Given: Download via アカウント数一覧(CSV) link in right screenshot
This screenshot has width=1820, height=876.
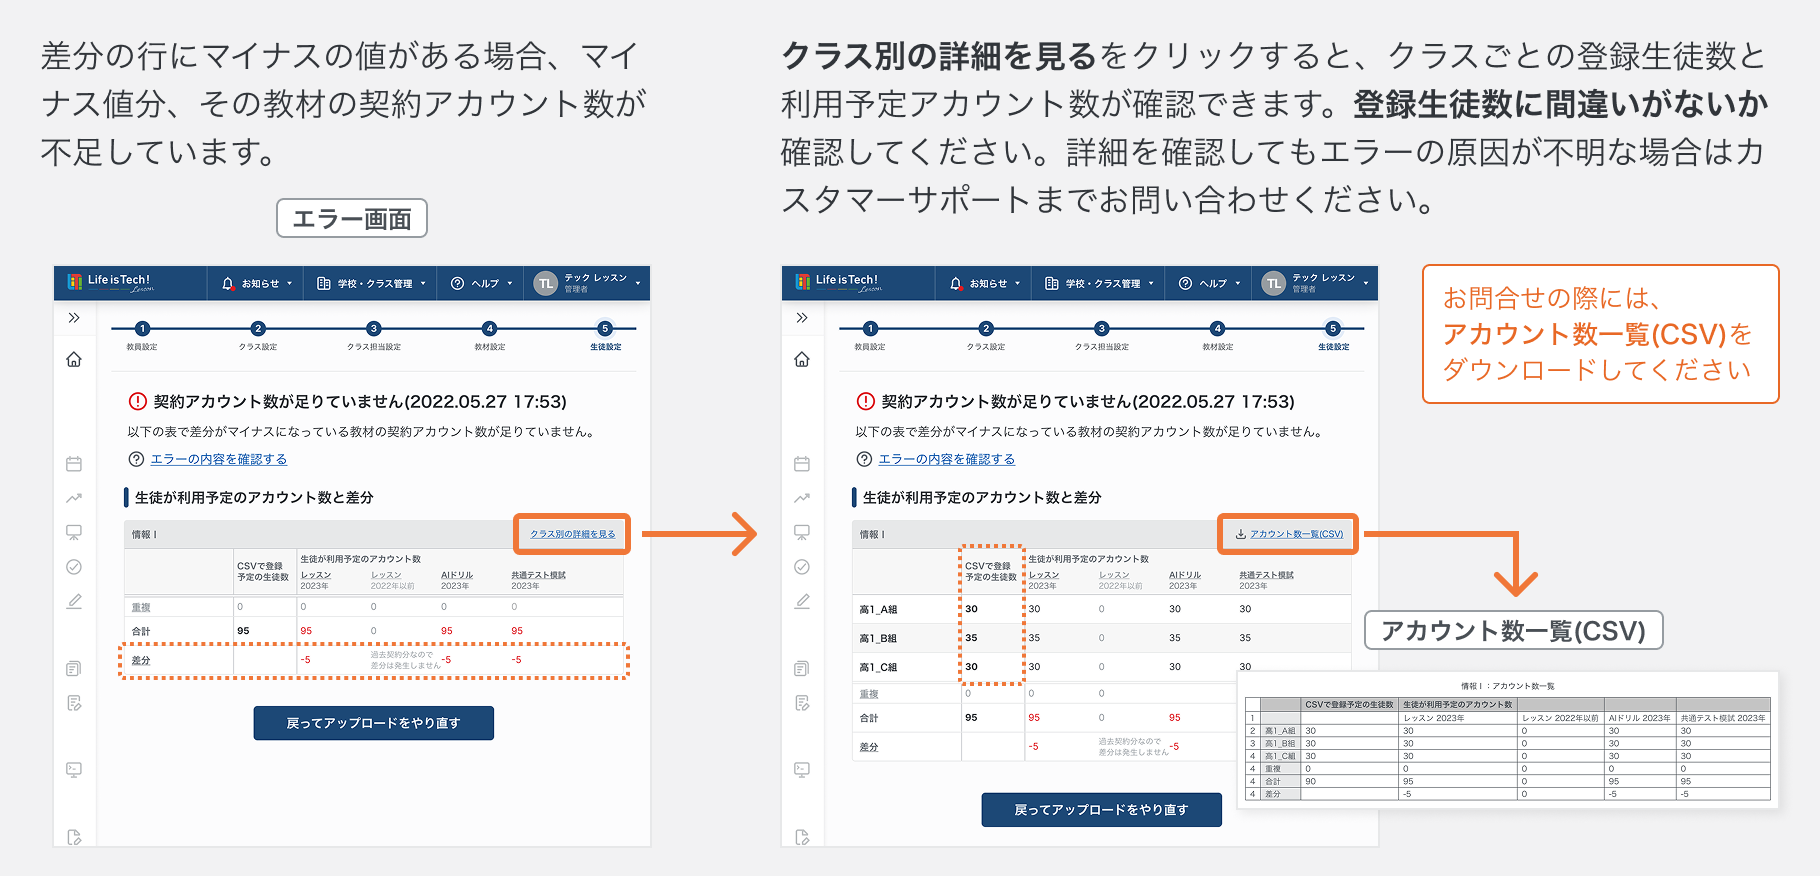Looking at the screenshot, I should pos(1290,534).
